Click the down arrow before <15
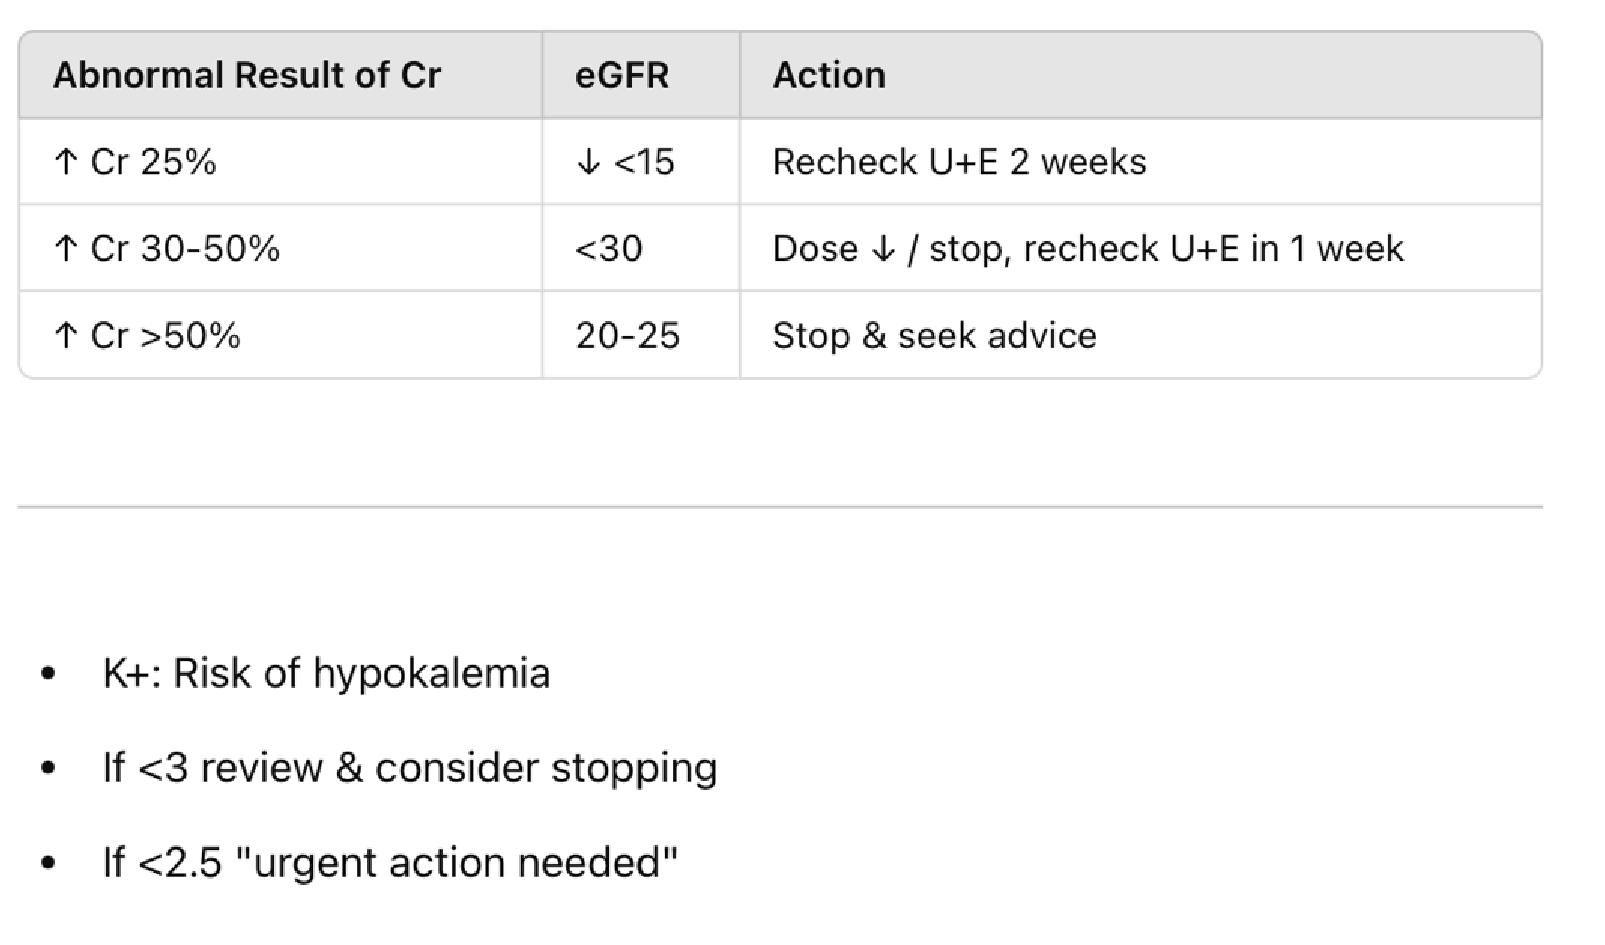 click(x=589, y=162)
